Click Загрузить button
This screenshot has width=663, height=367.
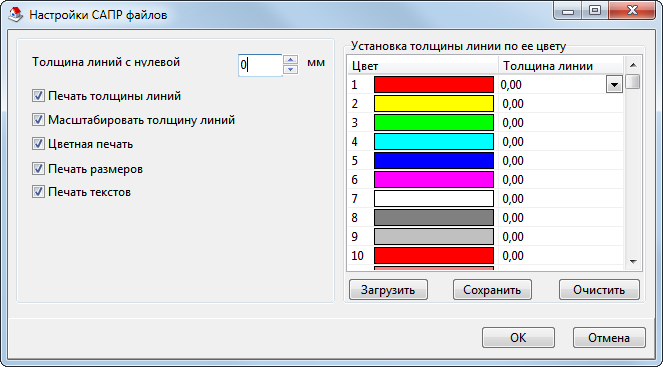[388, 290]
